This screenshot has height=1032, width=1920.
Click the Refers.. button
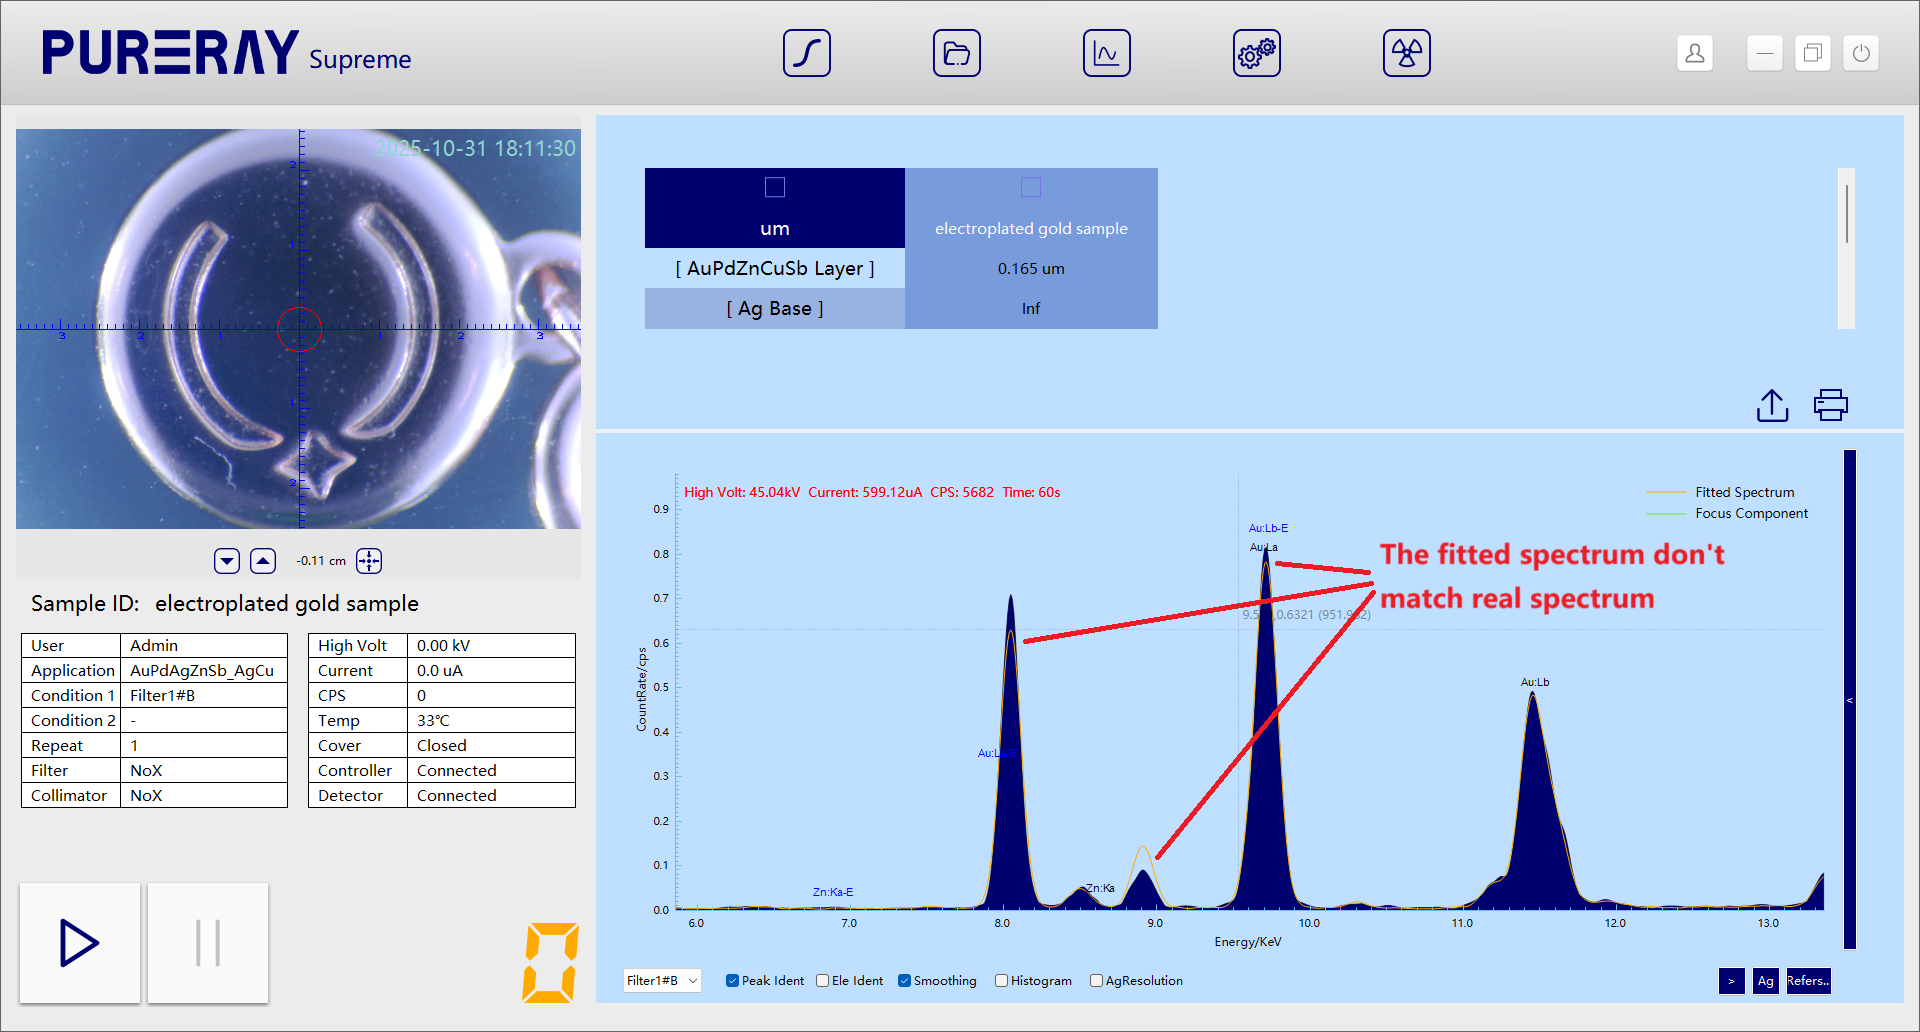click(1808, 981)
